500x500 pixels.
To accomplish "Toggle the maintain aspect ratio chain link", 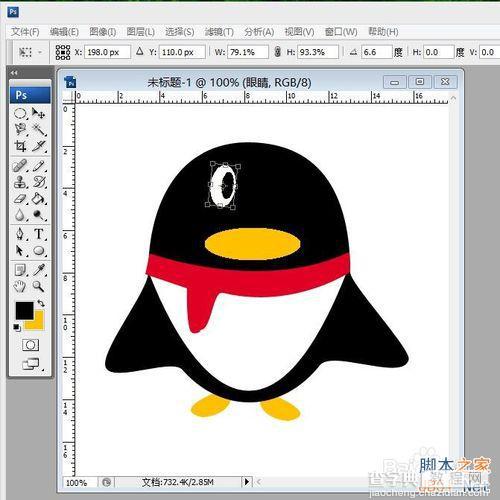I will pos(277,52).
